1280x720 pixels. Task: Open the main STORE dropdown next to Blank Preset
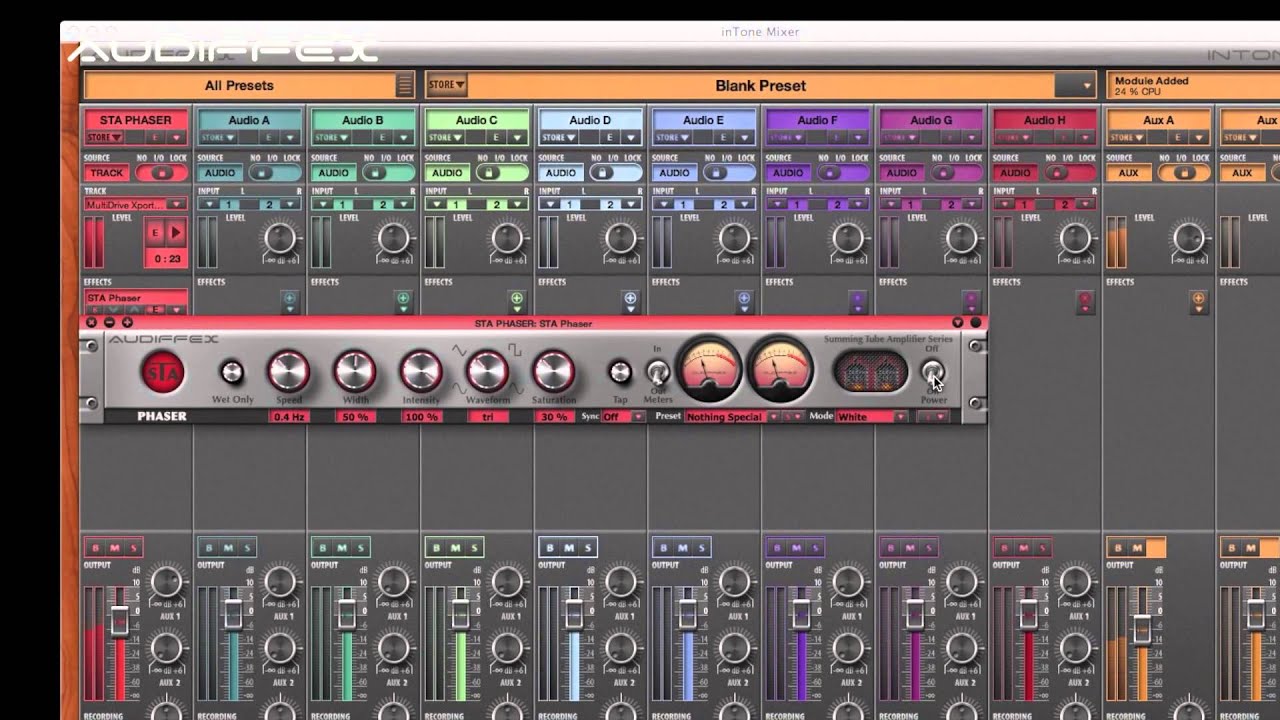(446, 85)
